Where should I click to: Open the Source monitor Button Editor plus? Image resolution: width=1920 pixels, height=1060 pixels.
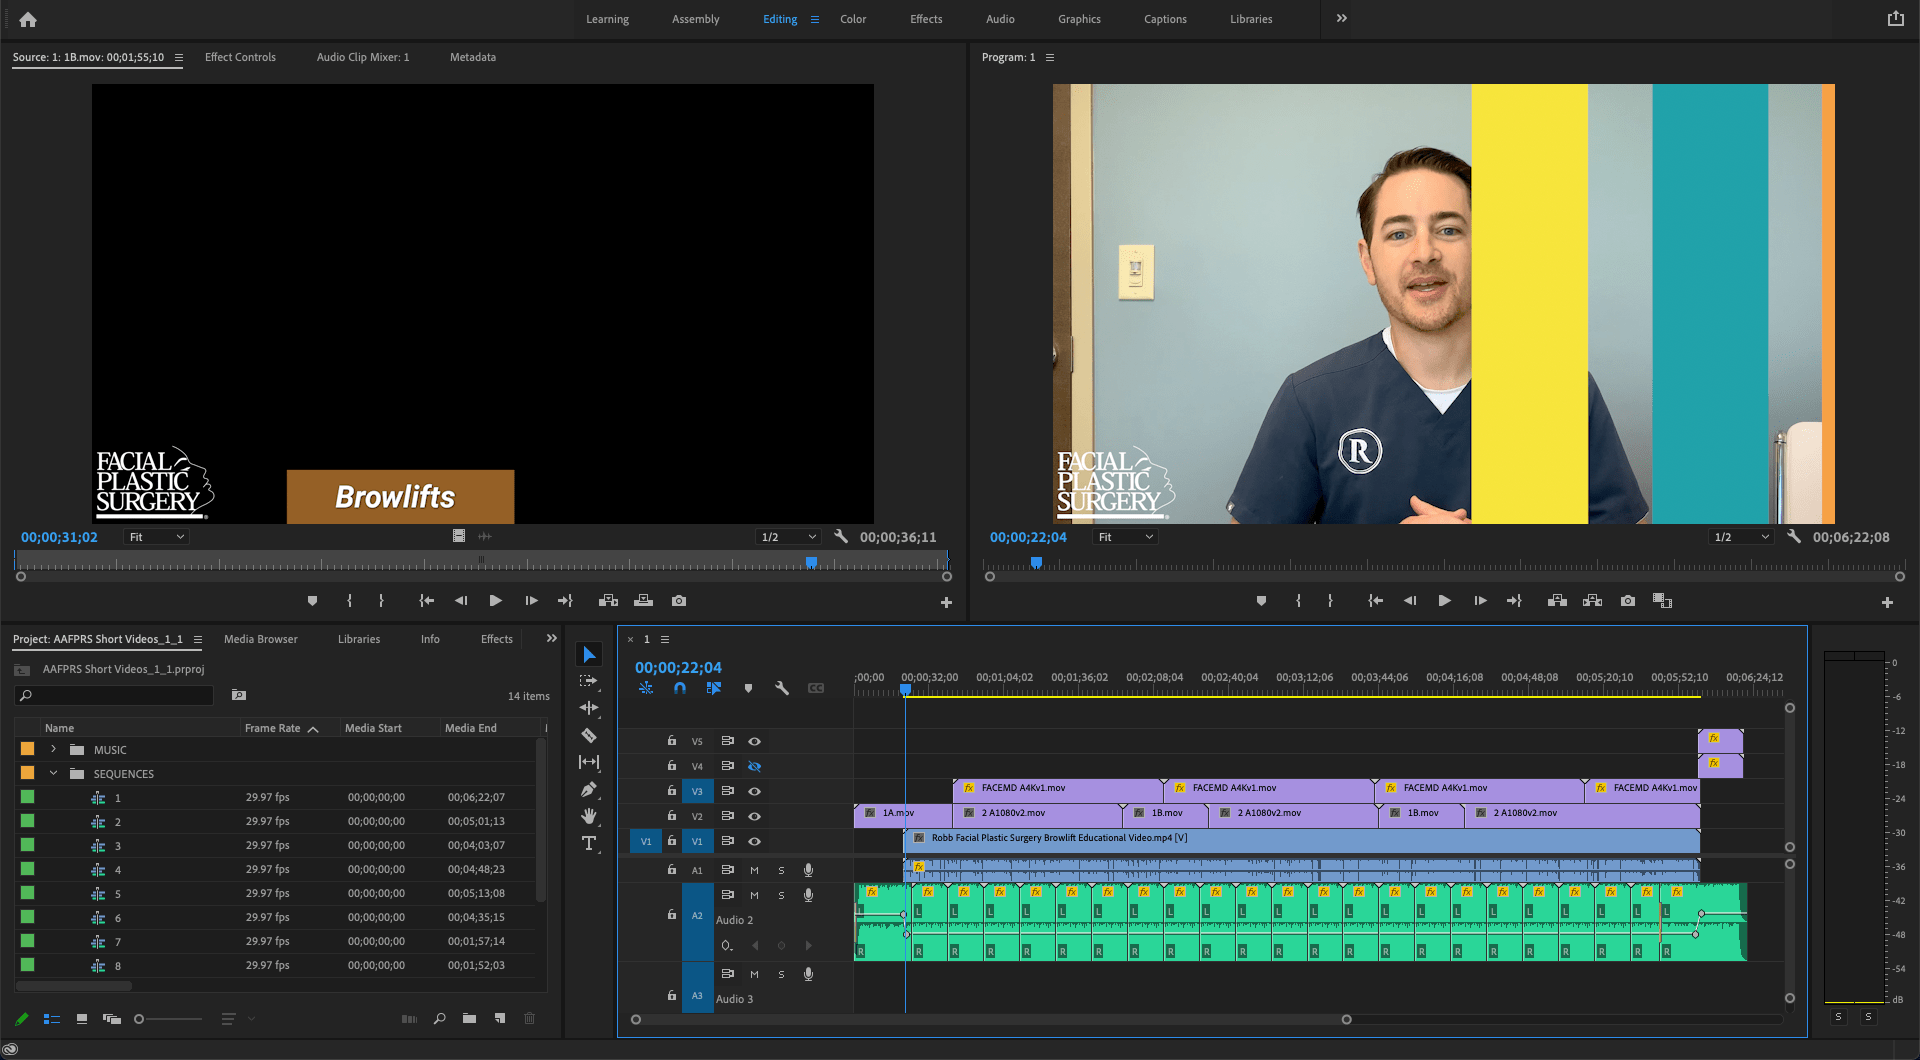pos(946,603)
